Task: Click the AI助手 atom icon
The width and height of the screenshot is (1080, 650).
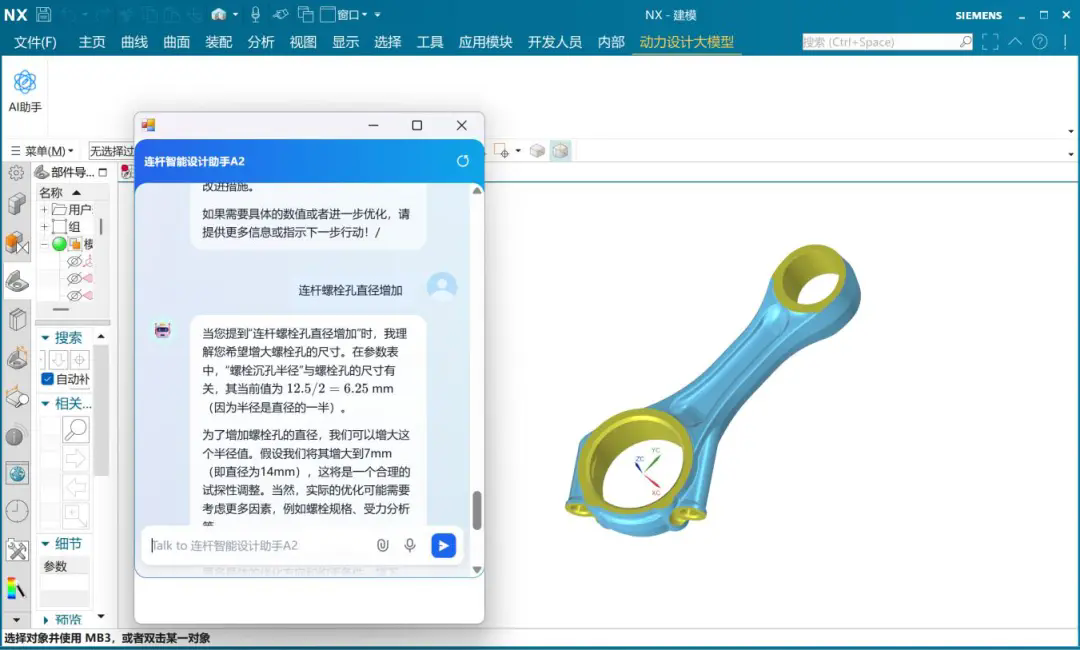Action: pos(25,83)
